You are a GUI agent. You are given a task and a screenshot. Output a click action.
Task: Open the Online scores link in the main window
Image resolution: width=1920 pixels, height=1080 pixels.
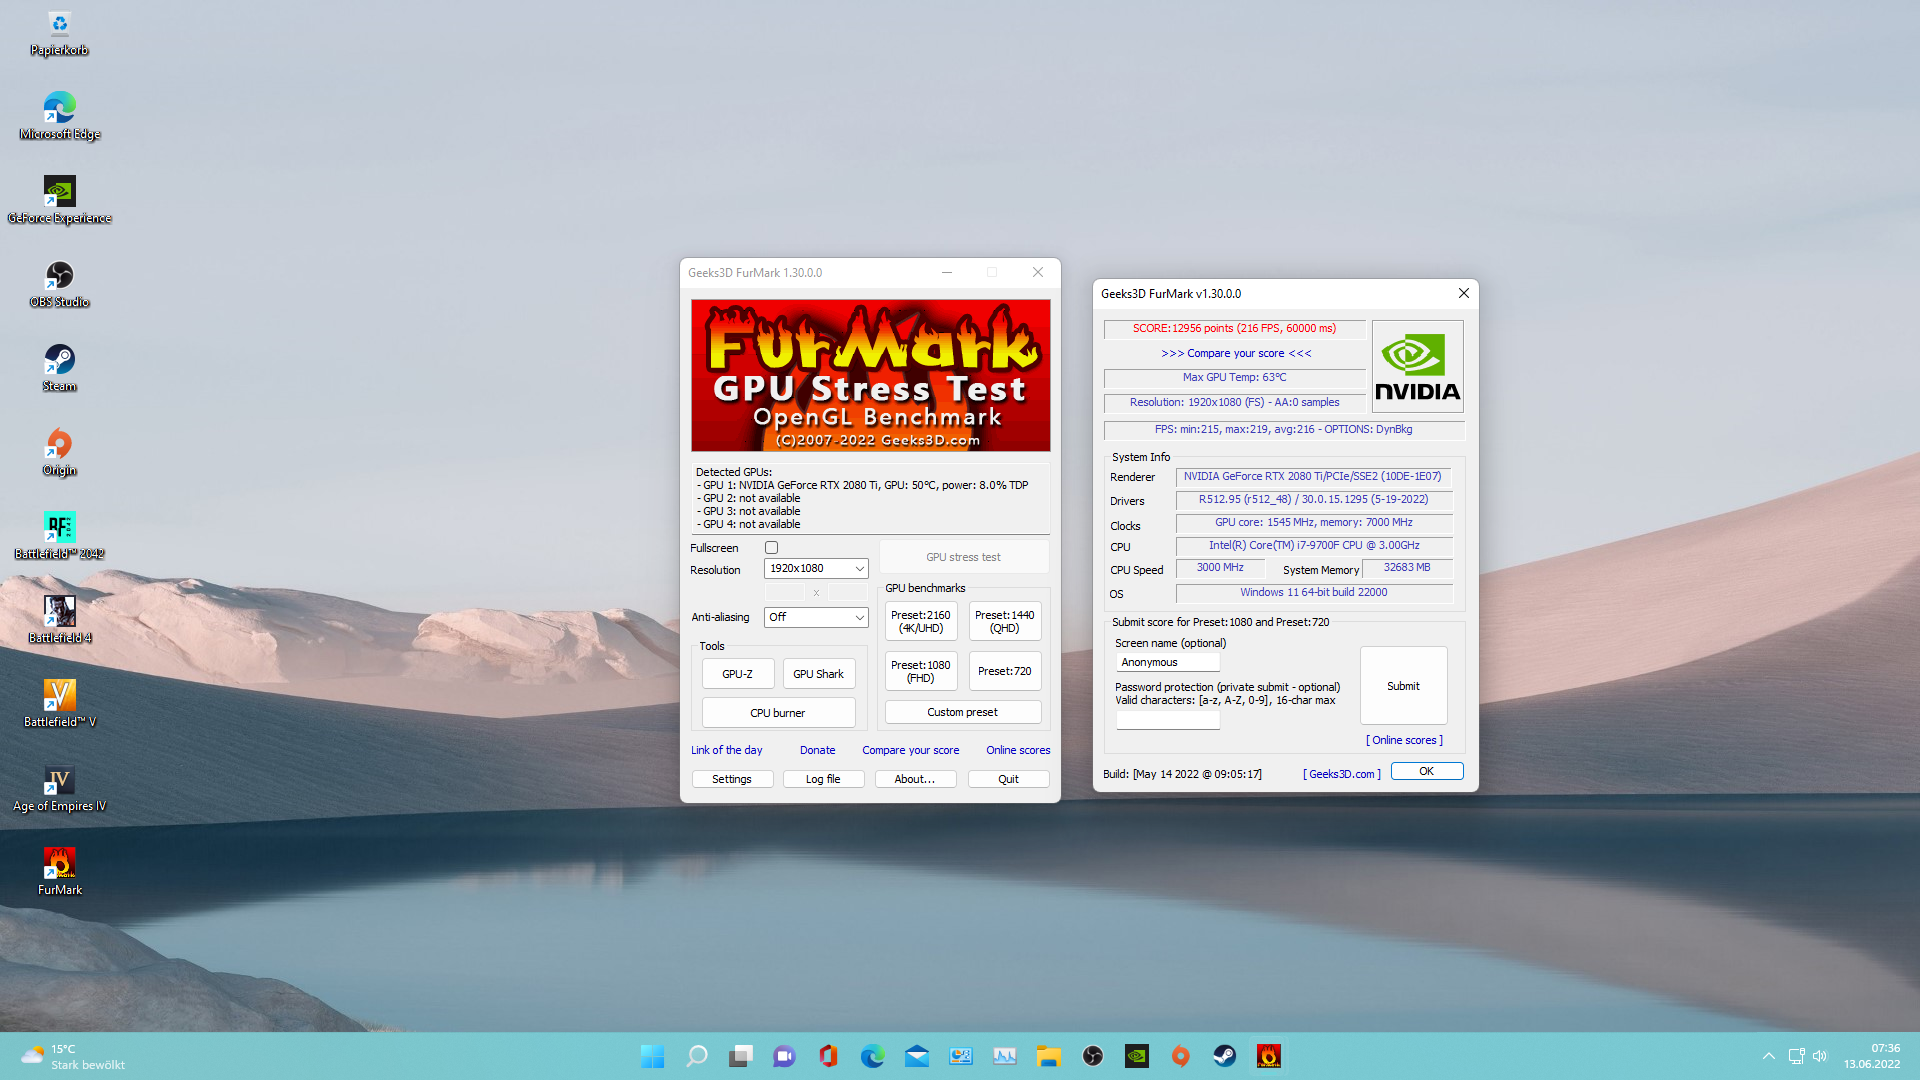[x=1017, y=750]
